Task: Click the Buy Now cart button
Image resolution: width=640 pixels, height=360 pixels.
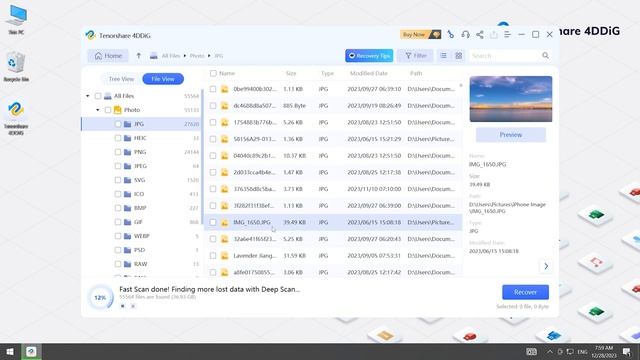Action: point(420,35)
